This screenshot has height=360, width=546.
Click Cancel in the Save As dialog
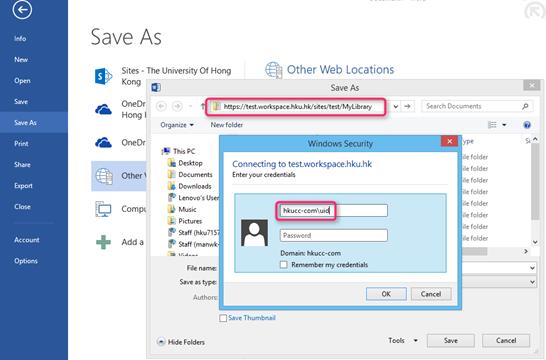pyautogui.click(x=506, y=341)
